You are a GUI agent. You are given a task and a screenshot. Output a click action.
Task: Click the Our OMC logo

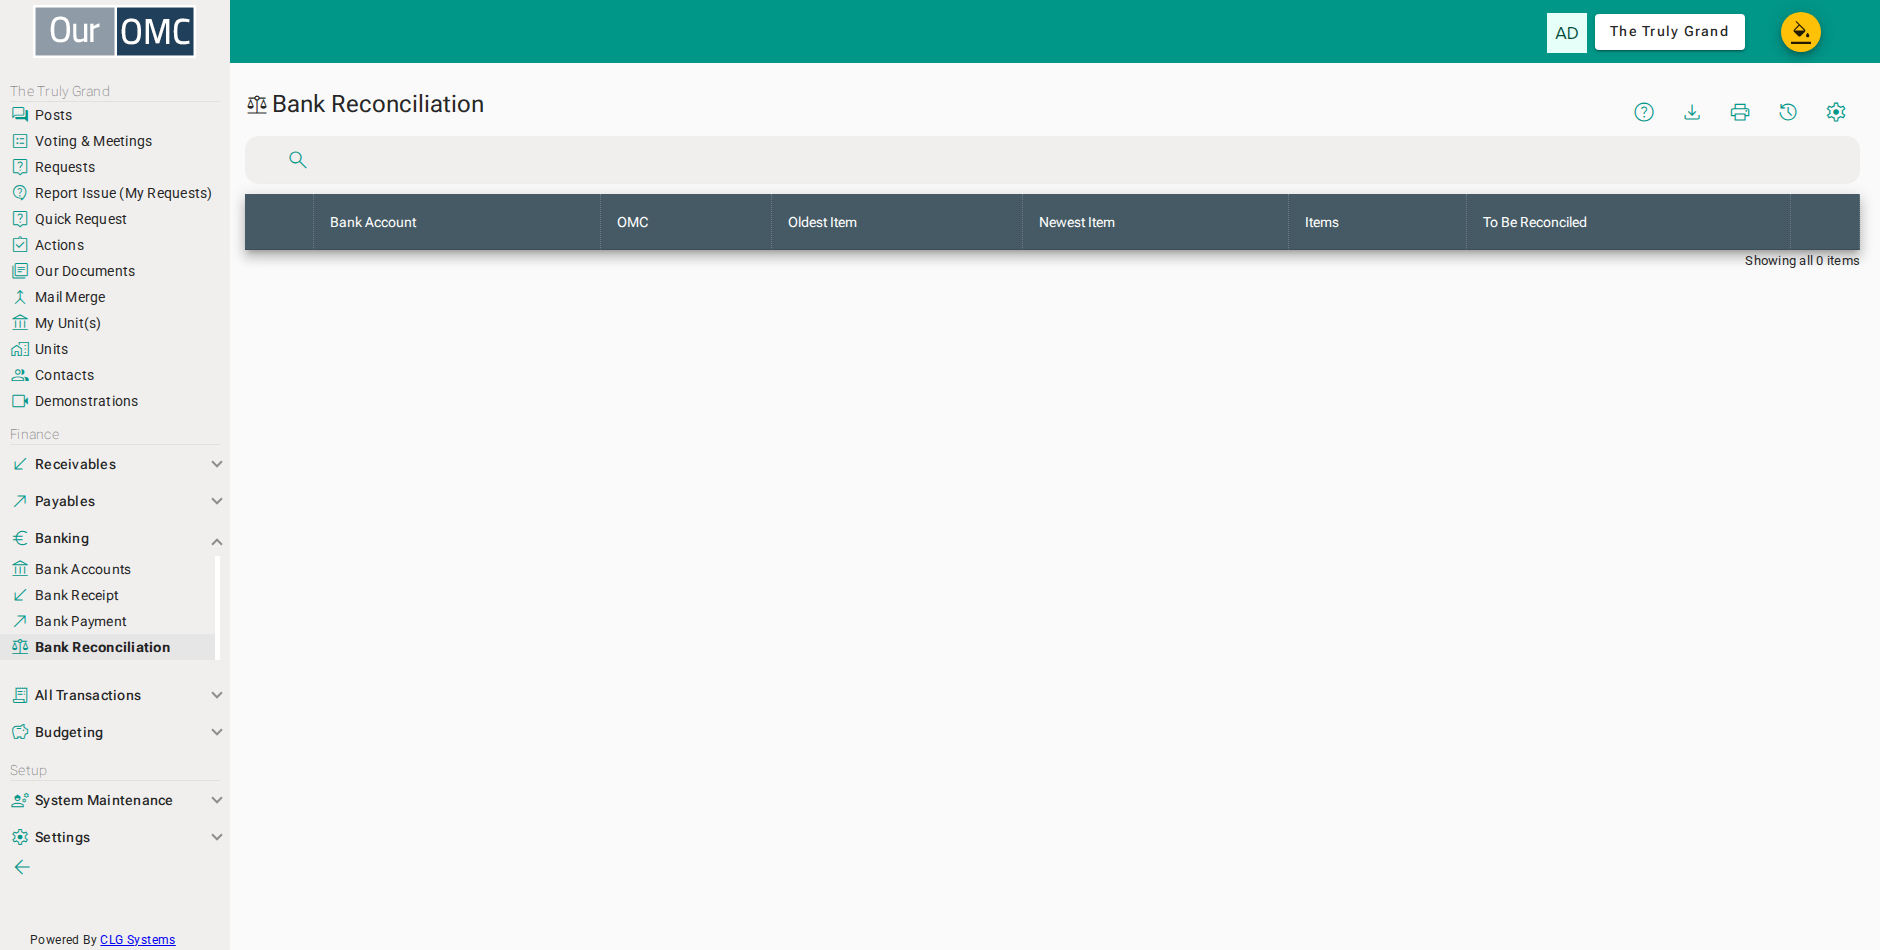pyautogui.click(x=115, y=32)
